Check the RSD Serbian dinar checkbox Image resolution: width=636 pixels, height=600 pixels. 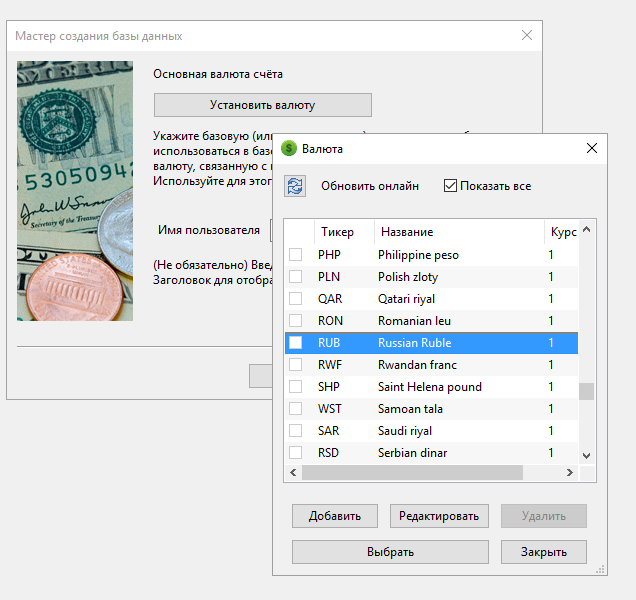[295, 452]
